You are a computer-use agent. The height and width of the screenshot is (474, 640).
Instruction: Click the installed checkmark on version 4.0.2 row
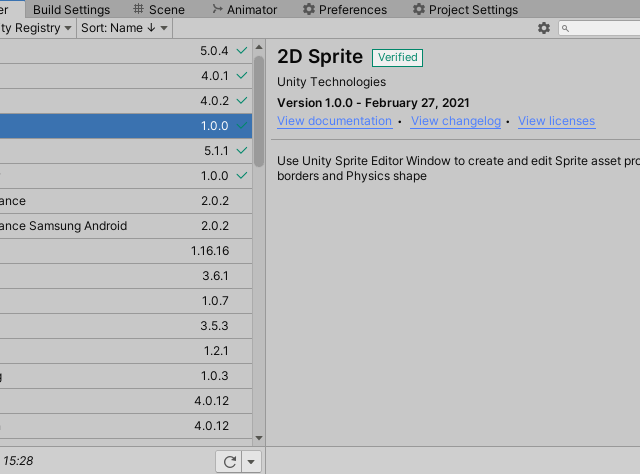[242, 100]
